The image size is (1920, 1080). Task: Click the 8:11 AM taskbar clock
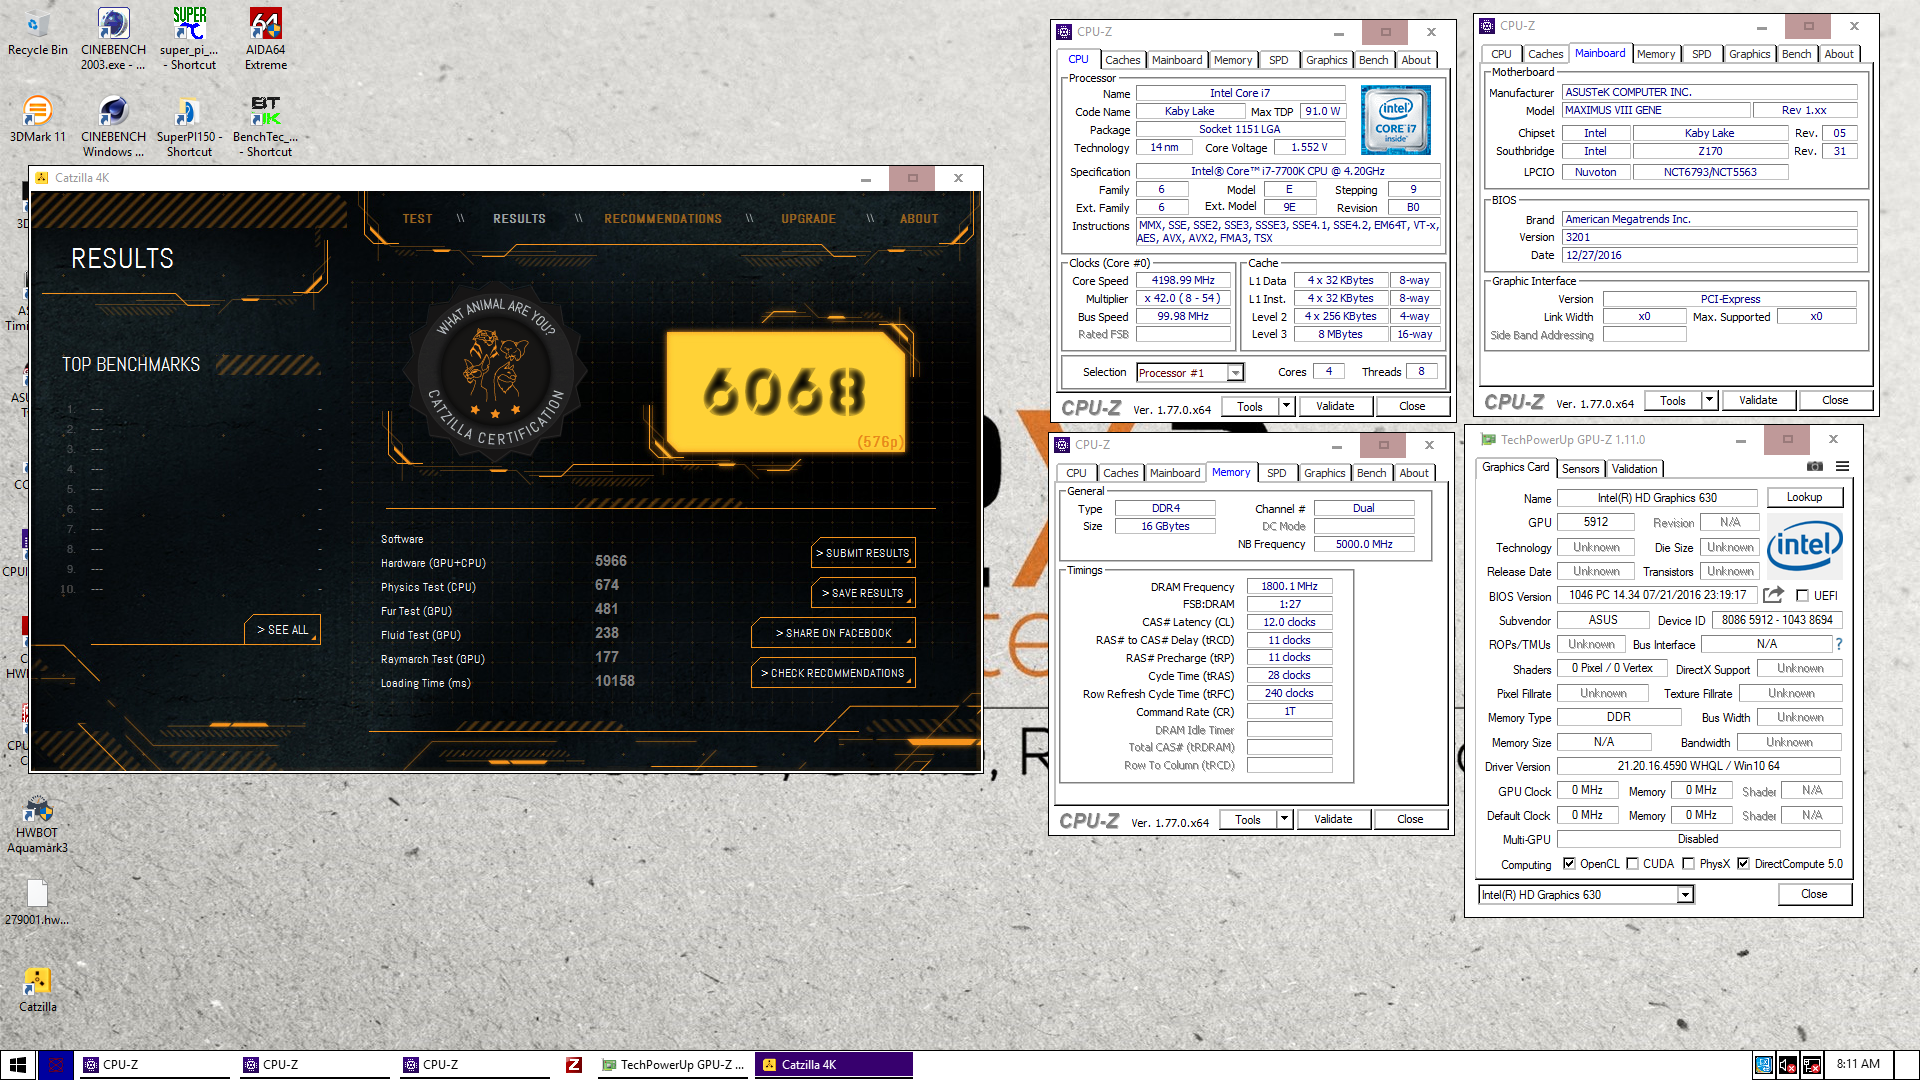pos(1858,1064)
